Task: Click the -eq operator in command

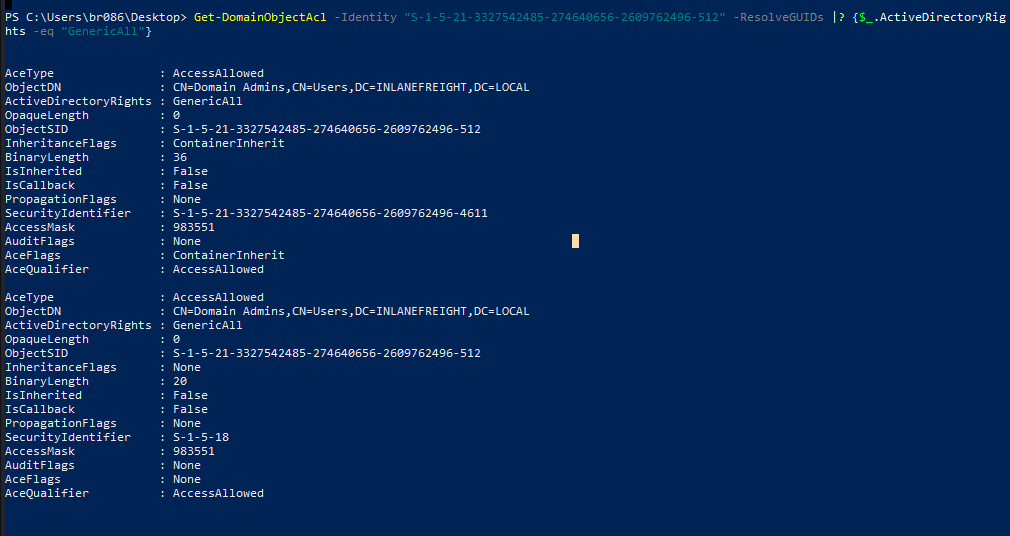Action: [44, 31]
